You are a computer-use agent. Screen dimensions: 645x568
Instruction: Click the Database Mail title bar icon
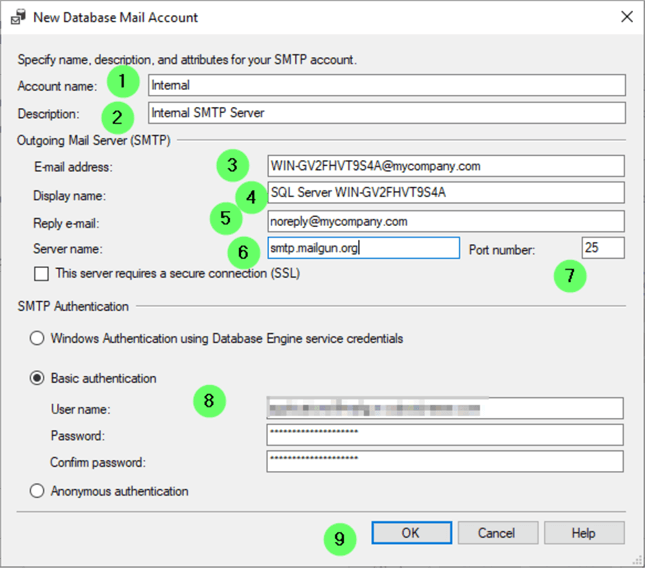point(17,17)
